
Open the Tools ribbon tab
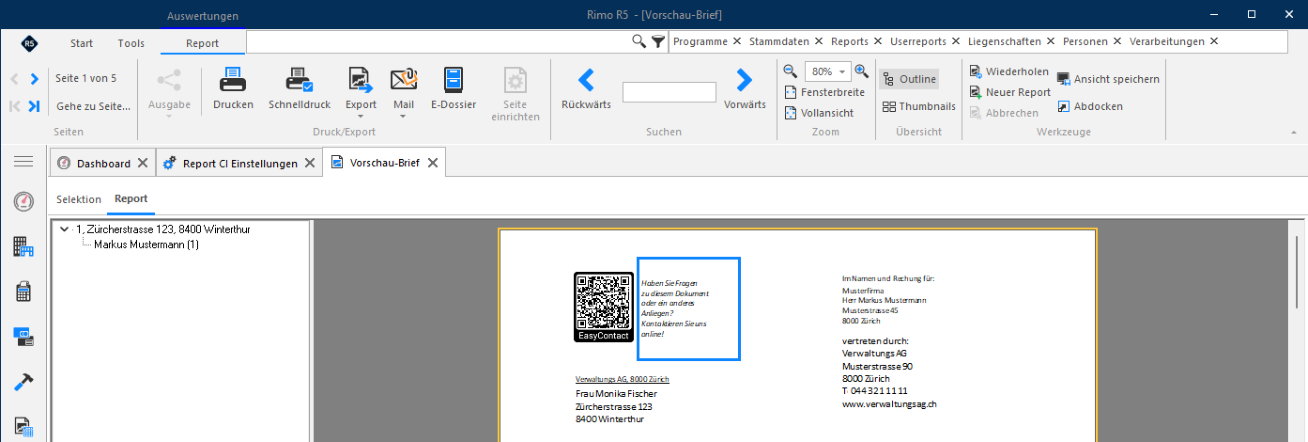(x=131, y=43)
